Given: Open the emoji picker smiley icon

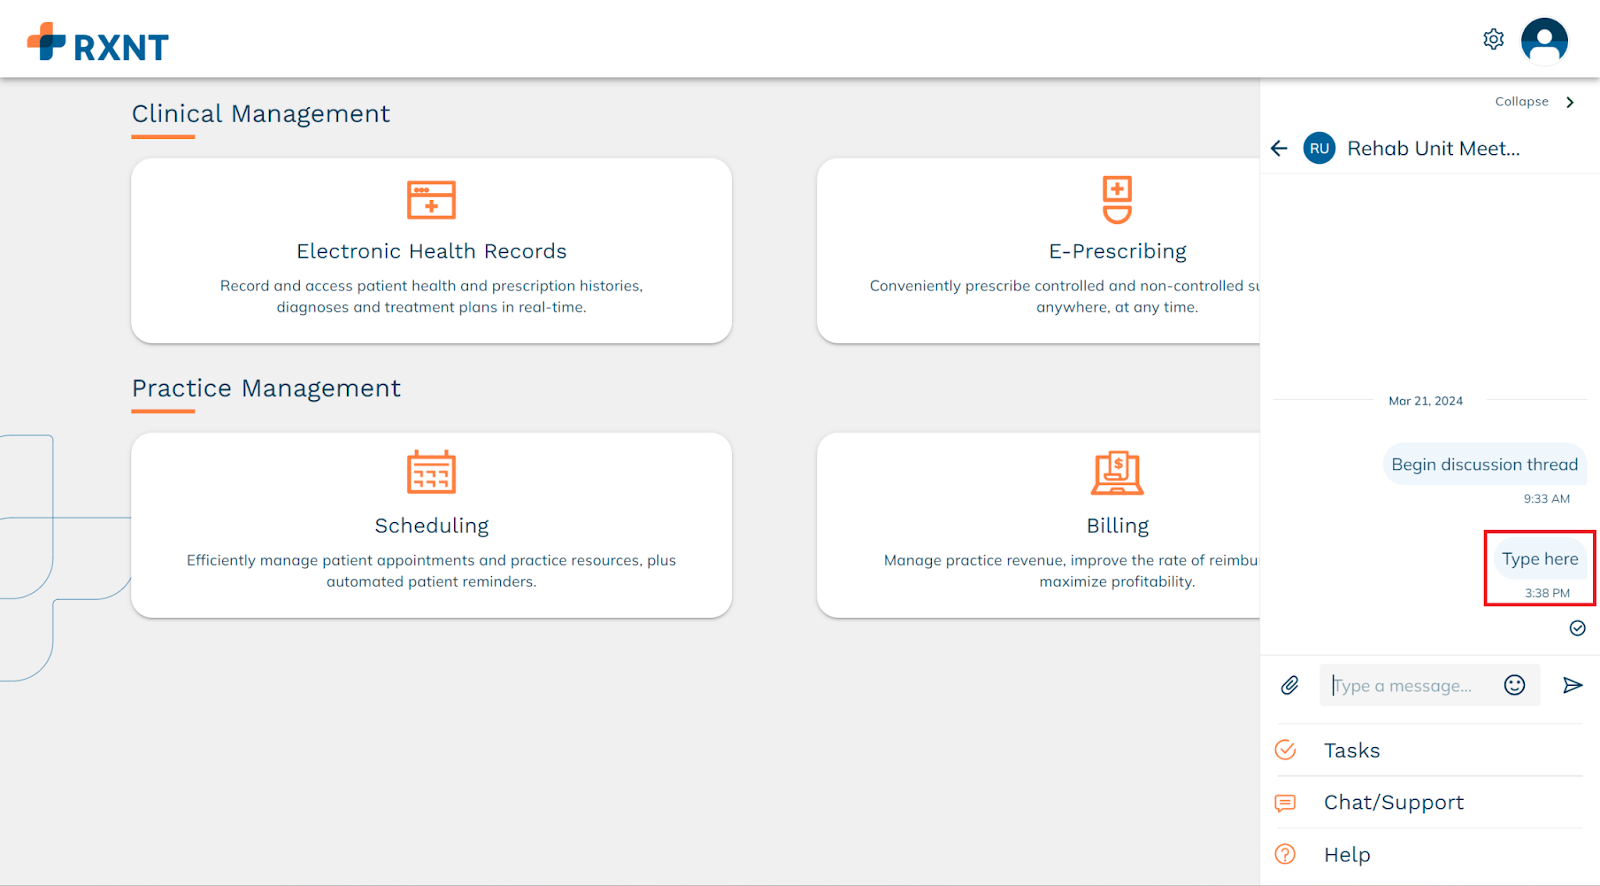Looking at the screenshot, I should tap(1514, 685).
